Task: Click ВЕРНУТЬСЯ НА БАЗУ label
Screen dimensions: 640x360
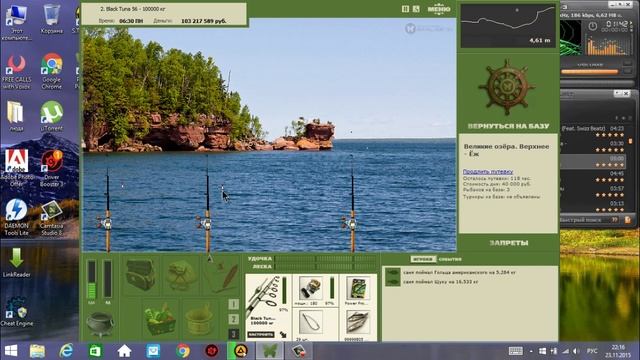Action: [508, 126]
